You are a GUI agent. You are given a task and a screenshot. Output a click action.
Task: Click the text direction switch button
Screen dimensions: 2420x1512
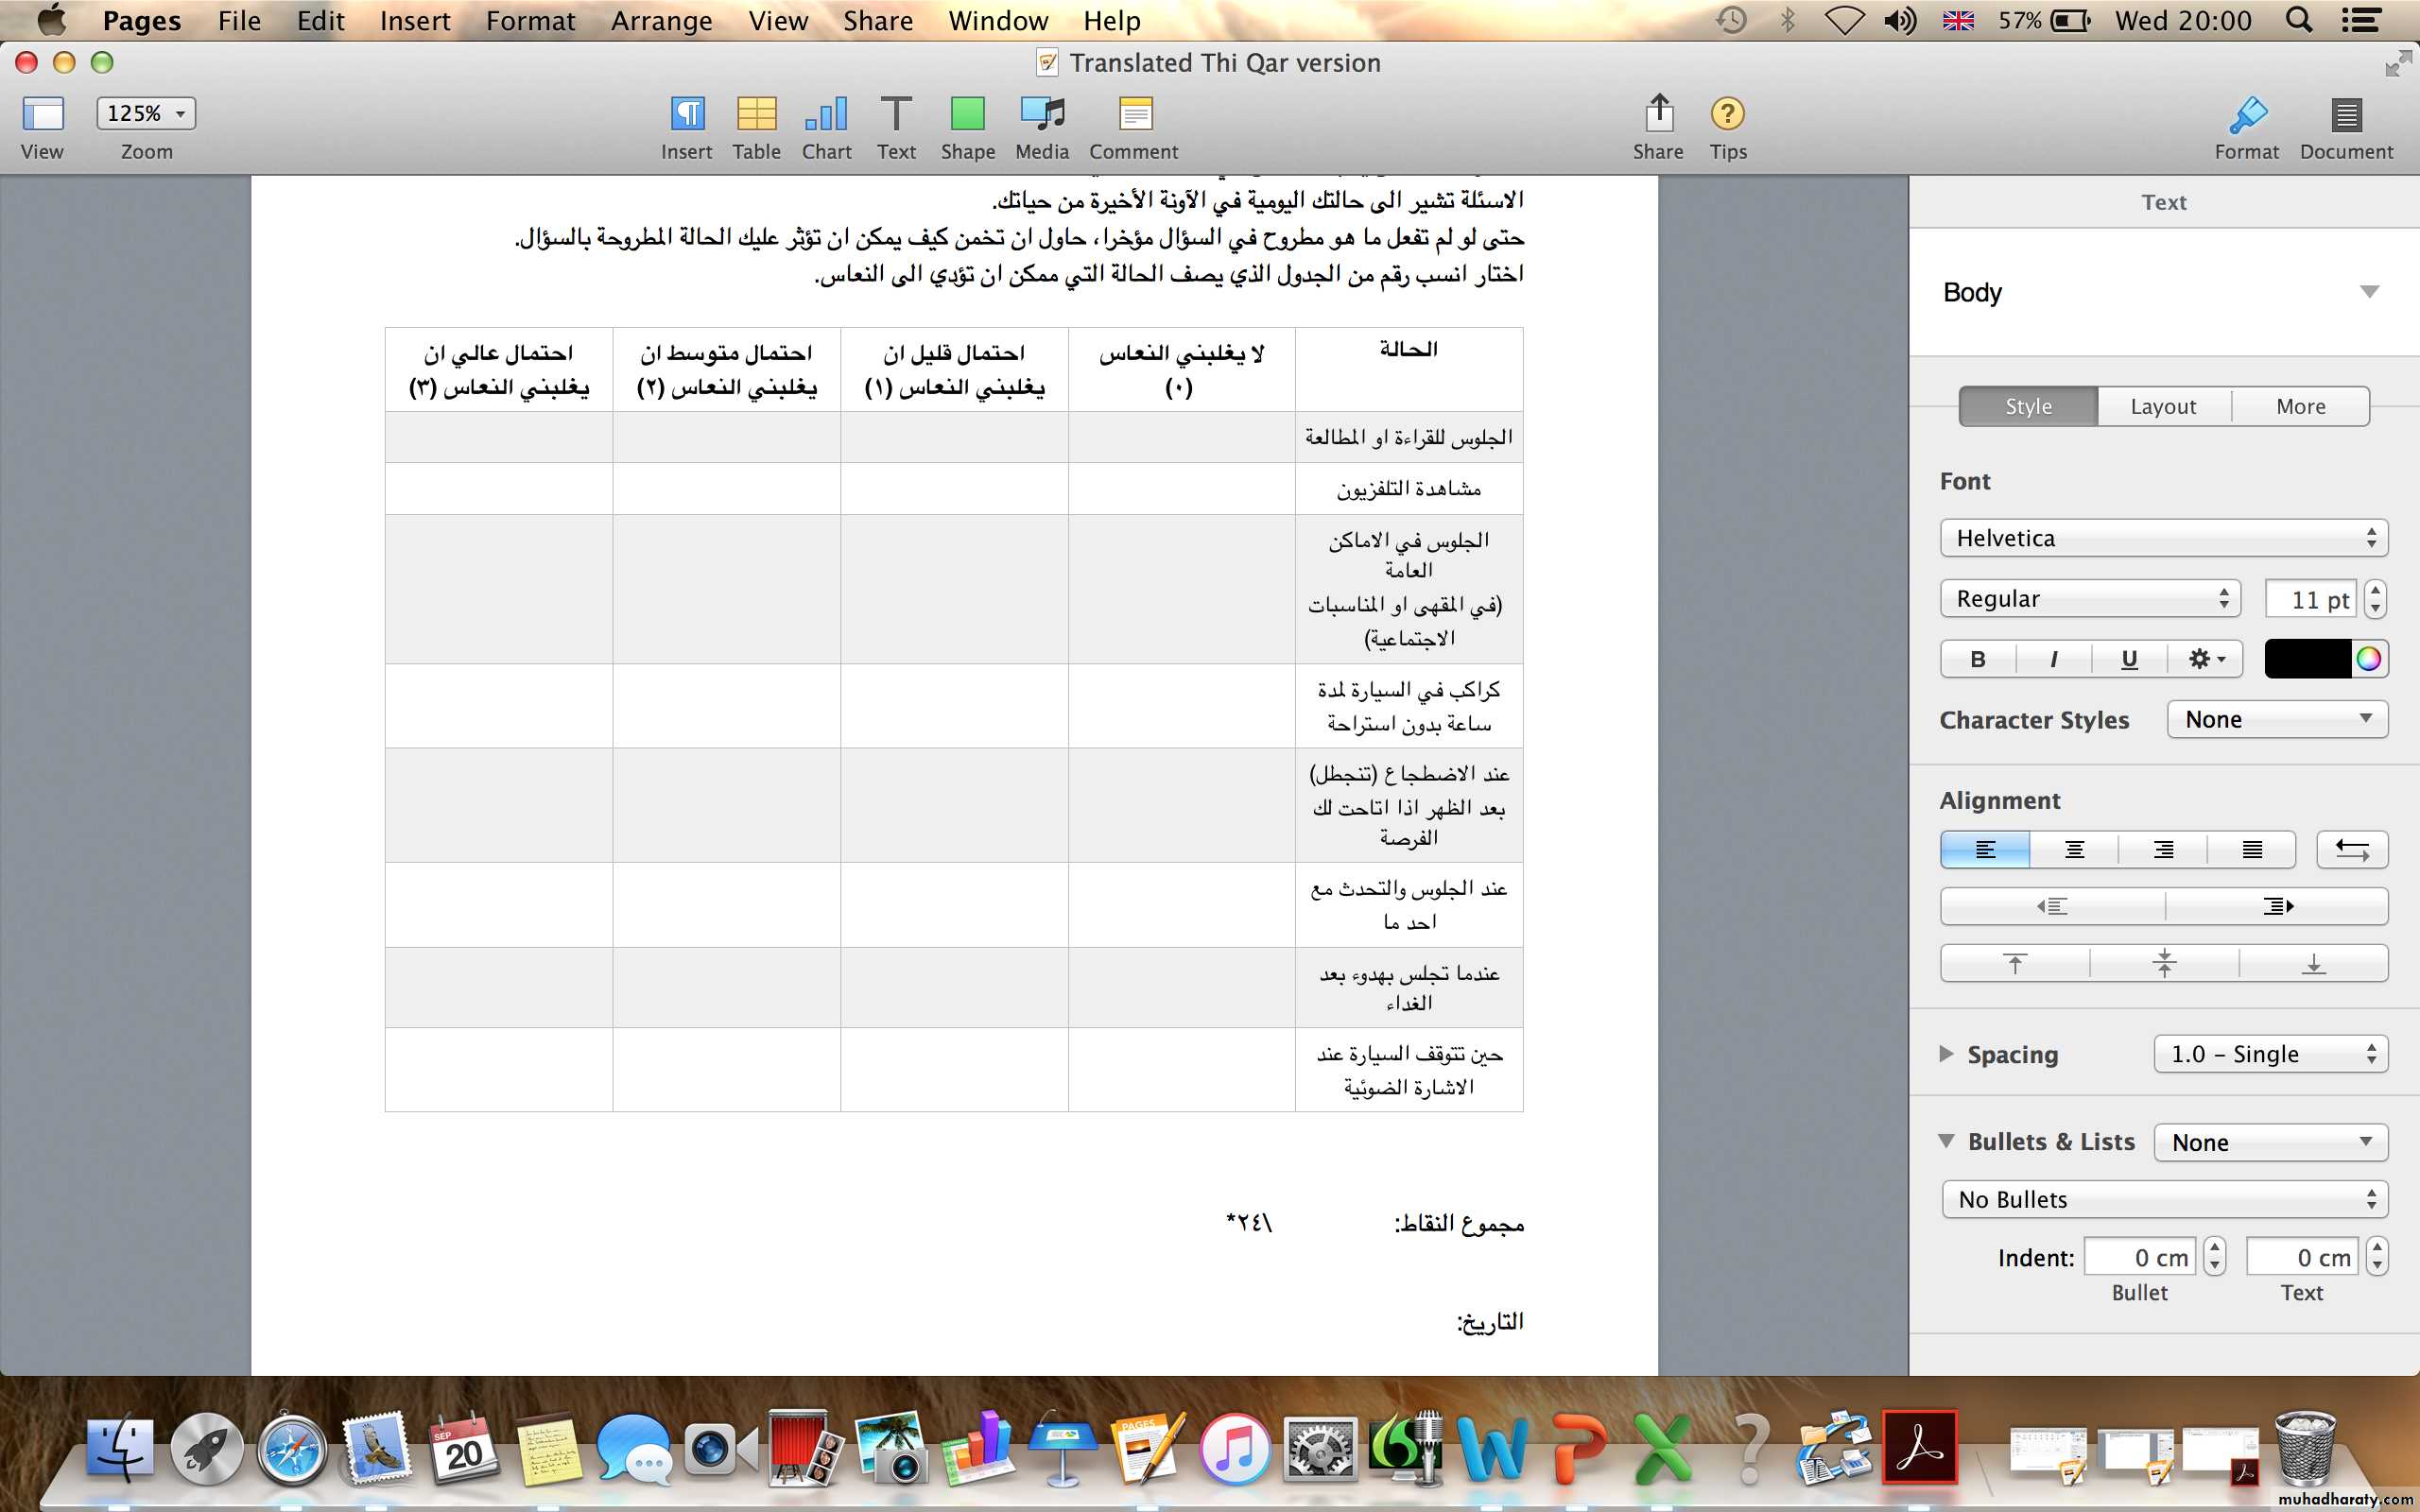[x=2351, y=850]
